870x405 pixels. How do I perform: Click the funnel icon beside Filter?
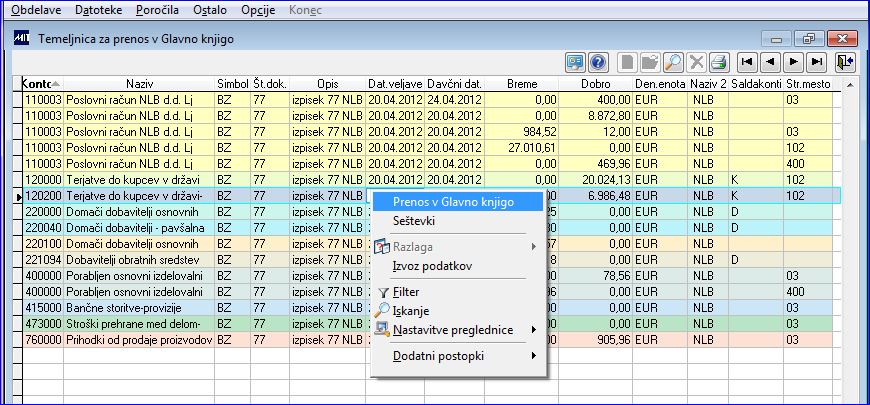(x=382, y=292)
